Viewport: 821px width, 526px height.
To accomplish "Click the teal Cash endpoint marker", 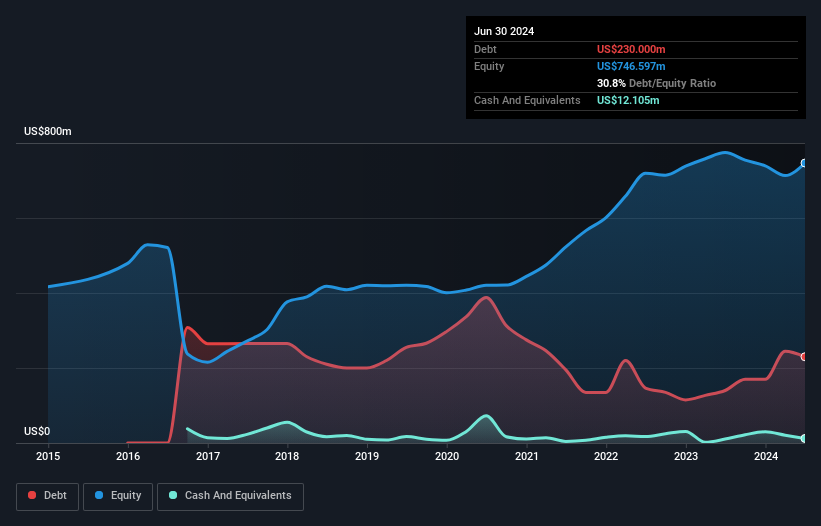I will [804, 438].
